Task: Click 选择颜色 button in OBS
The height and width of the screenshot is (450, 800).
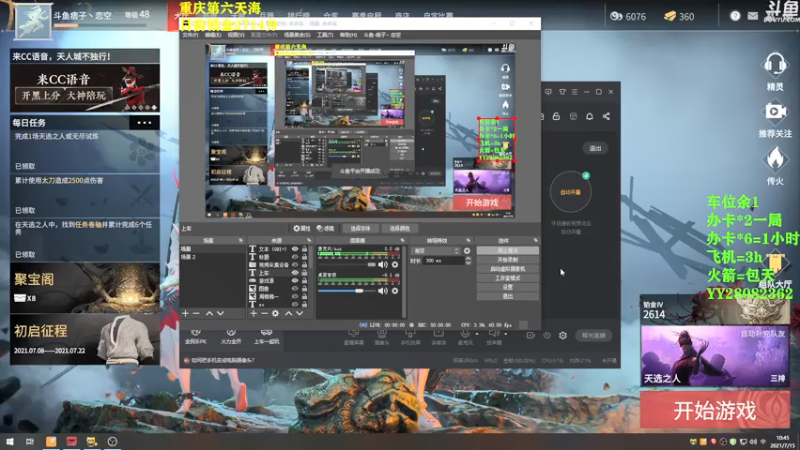Action: (399, 229)
